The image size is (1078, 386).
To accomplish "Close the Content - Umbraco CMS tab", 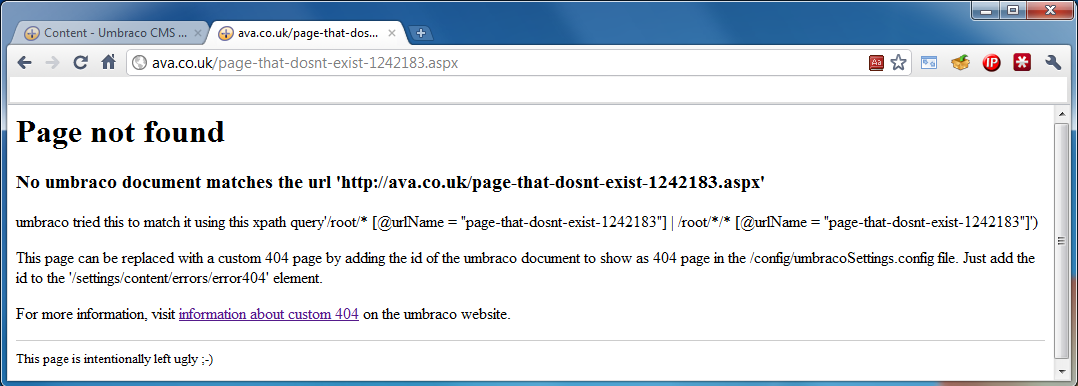I will [197, 33].
